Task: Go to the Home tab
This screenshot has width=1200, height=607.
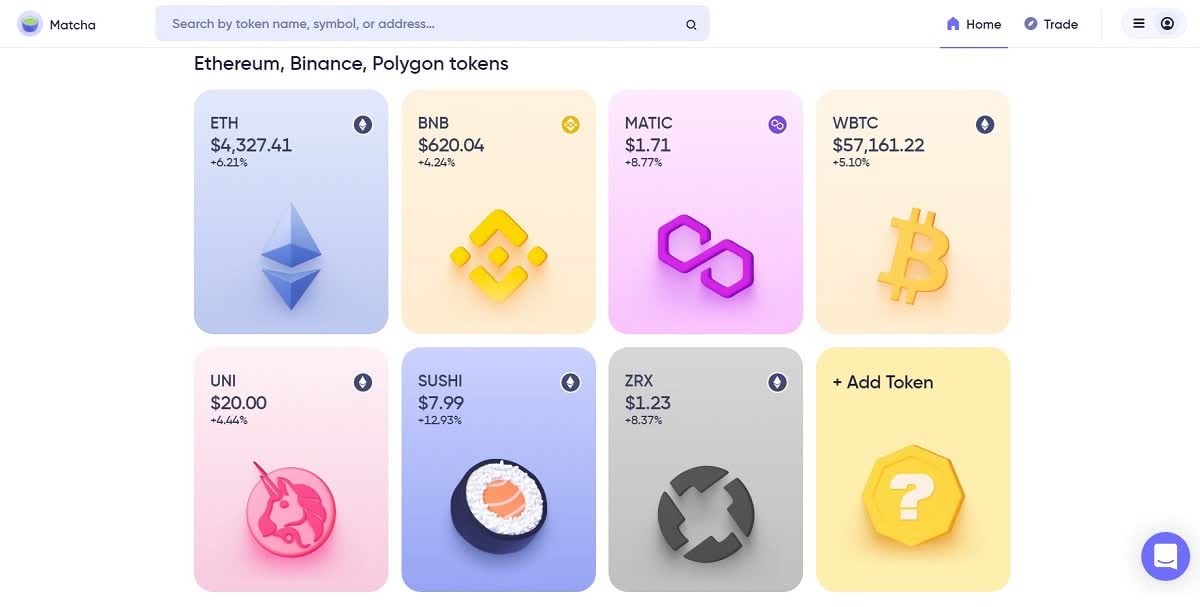Action: tap(974, 24)
